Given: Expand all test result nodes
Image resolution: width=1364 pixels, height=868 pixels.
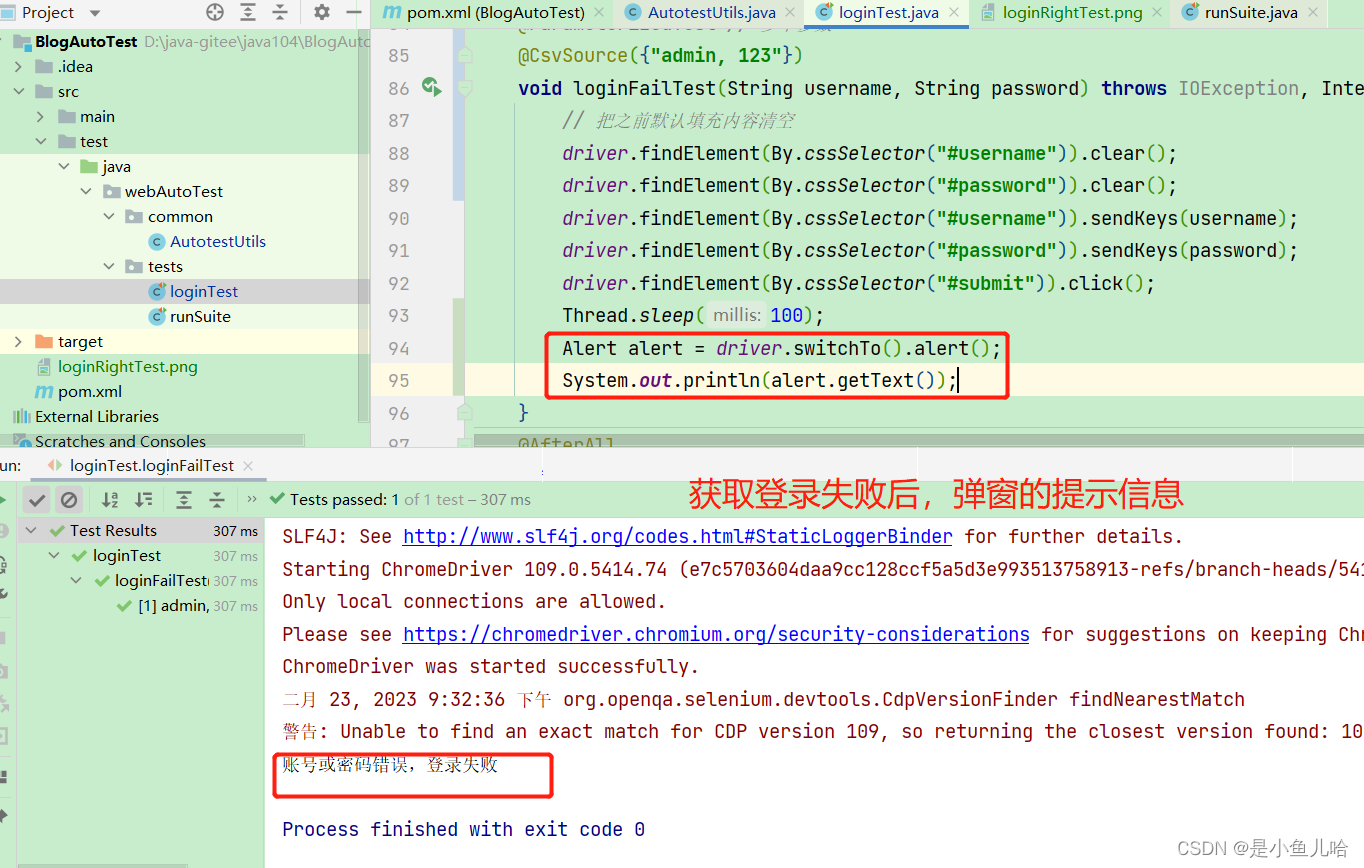Looking at the screenshot, I should [x=184, y=499].
